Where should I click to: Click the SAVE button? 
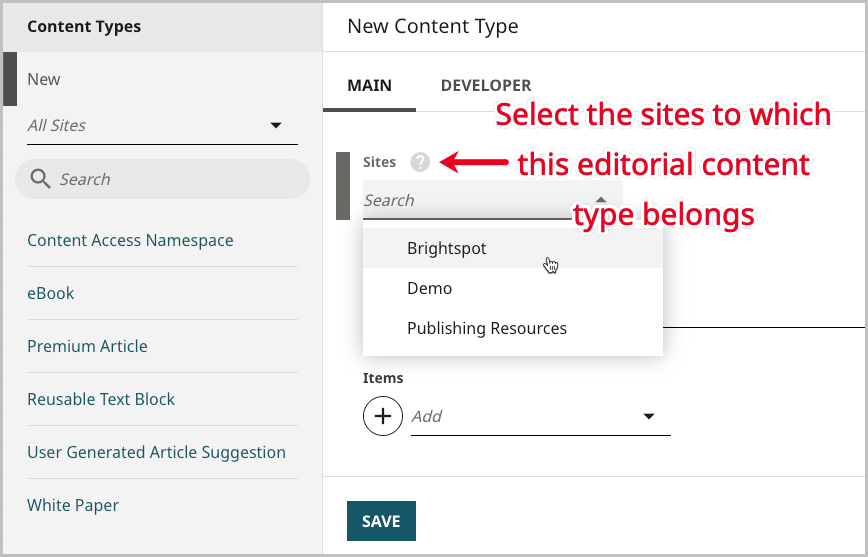(381, 520)
